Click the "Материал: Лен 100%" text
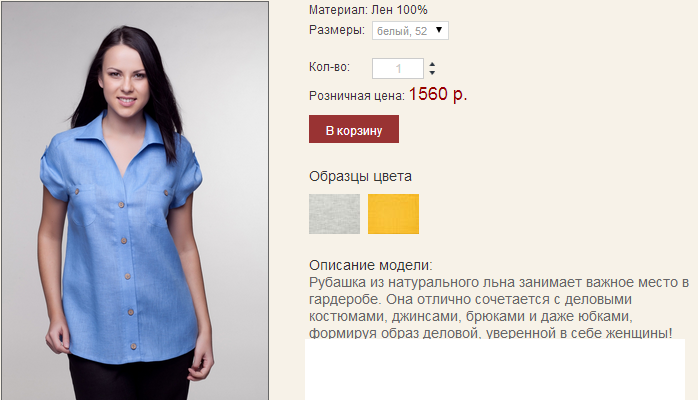The height and width of the screenshot is (400, 698). coord(368,10)
